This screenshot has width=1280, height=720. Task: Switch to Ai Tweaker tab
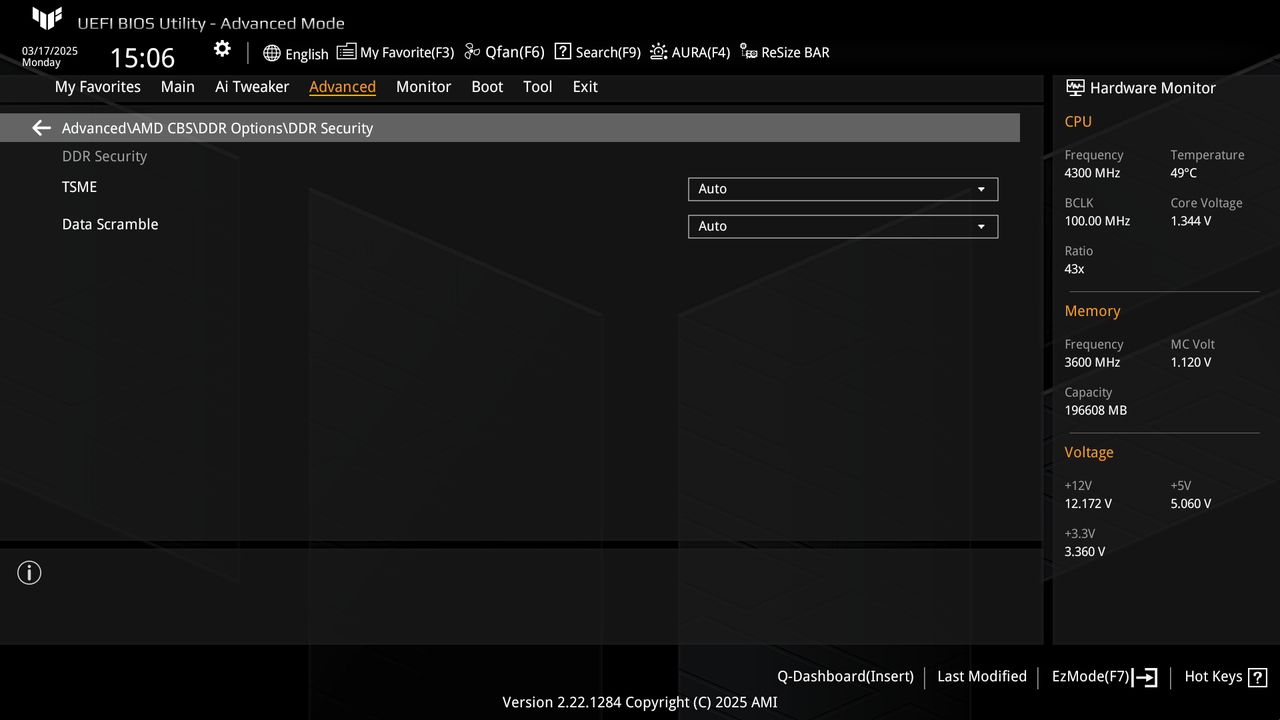pyautogui.click(x=252, y=87)
